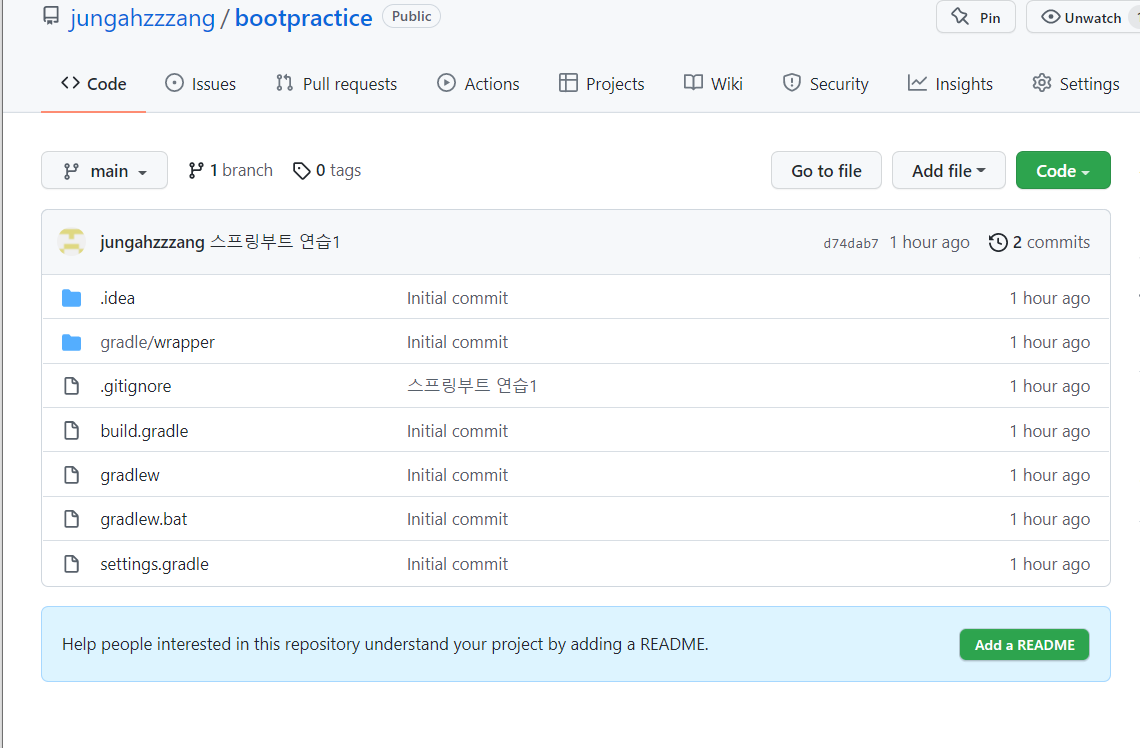Open the .gitignore file
The width and height of the screenshot is (1140, 748).
click(x=136, y=386)
